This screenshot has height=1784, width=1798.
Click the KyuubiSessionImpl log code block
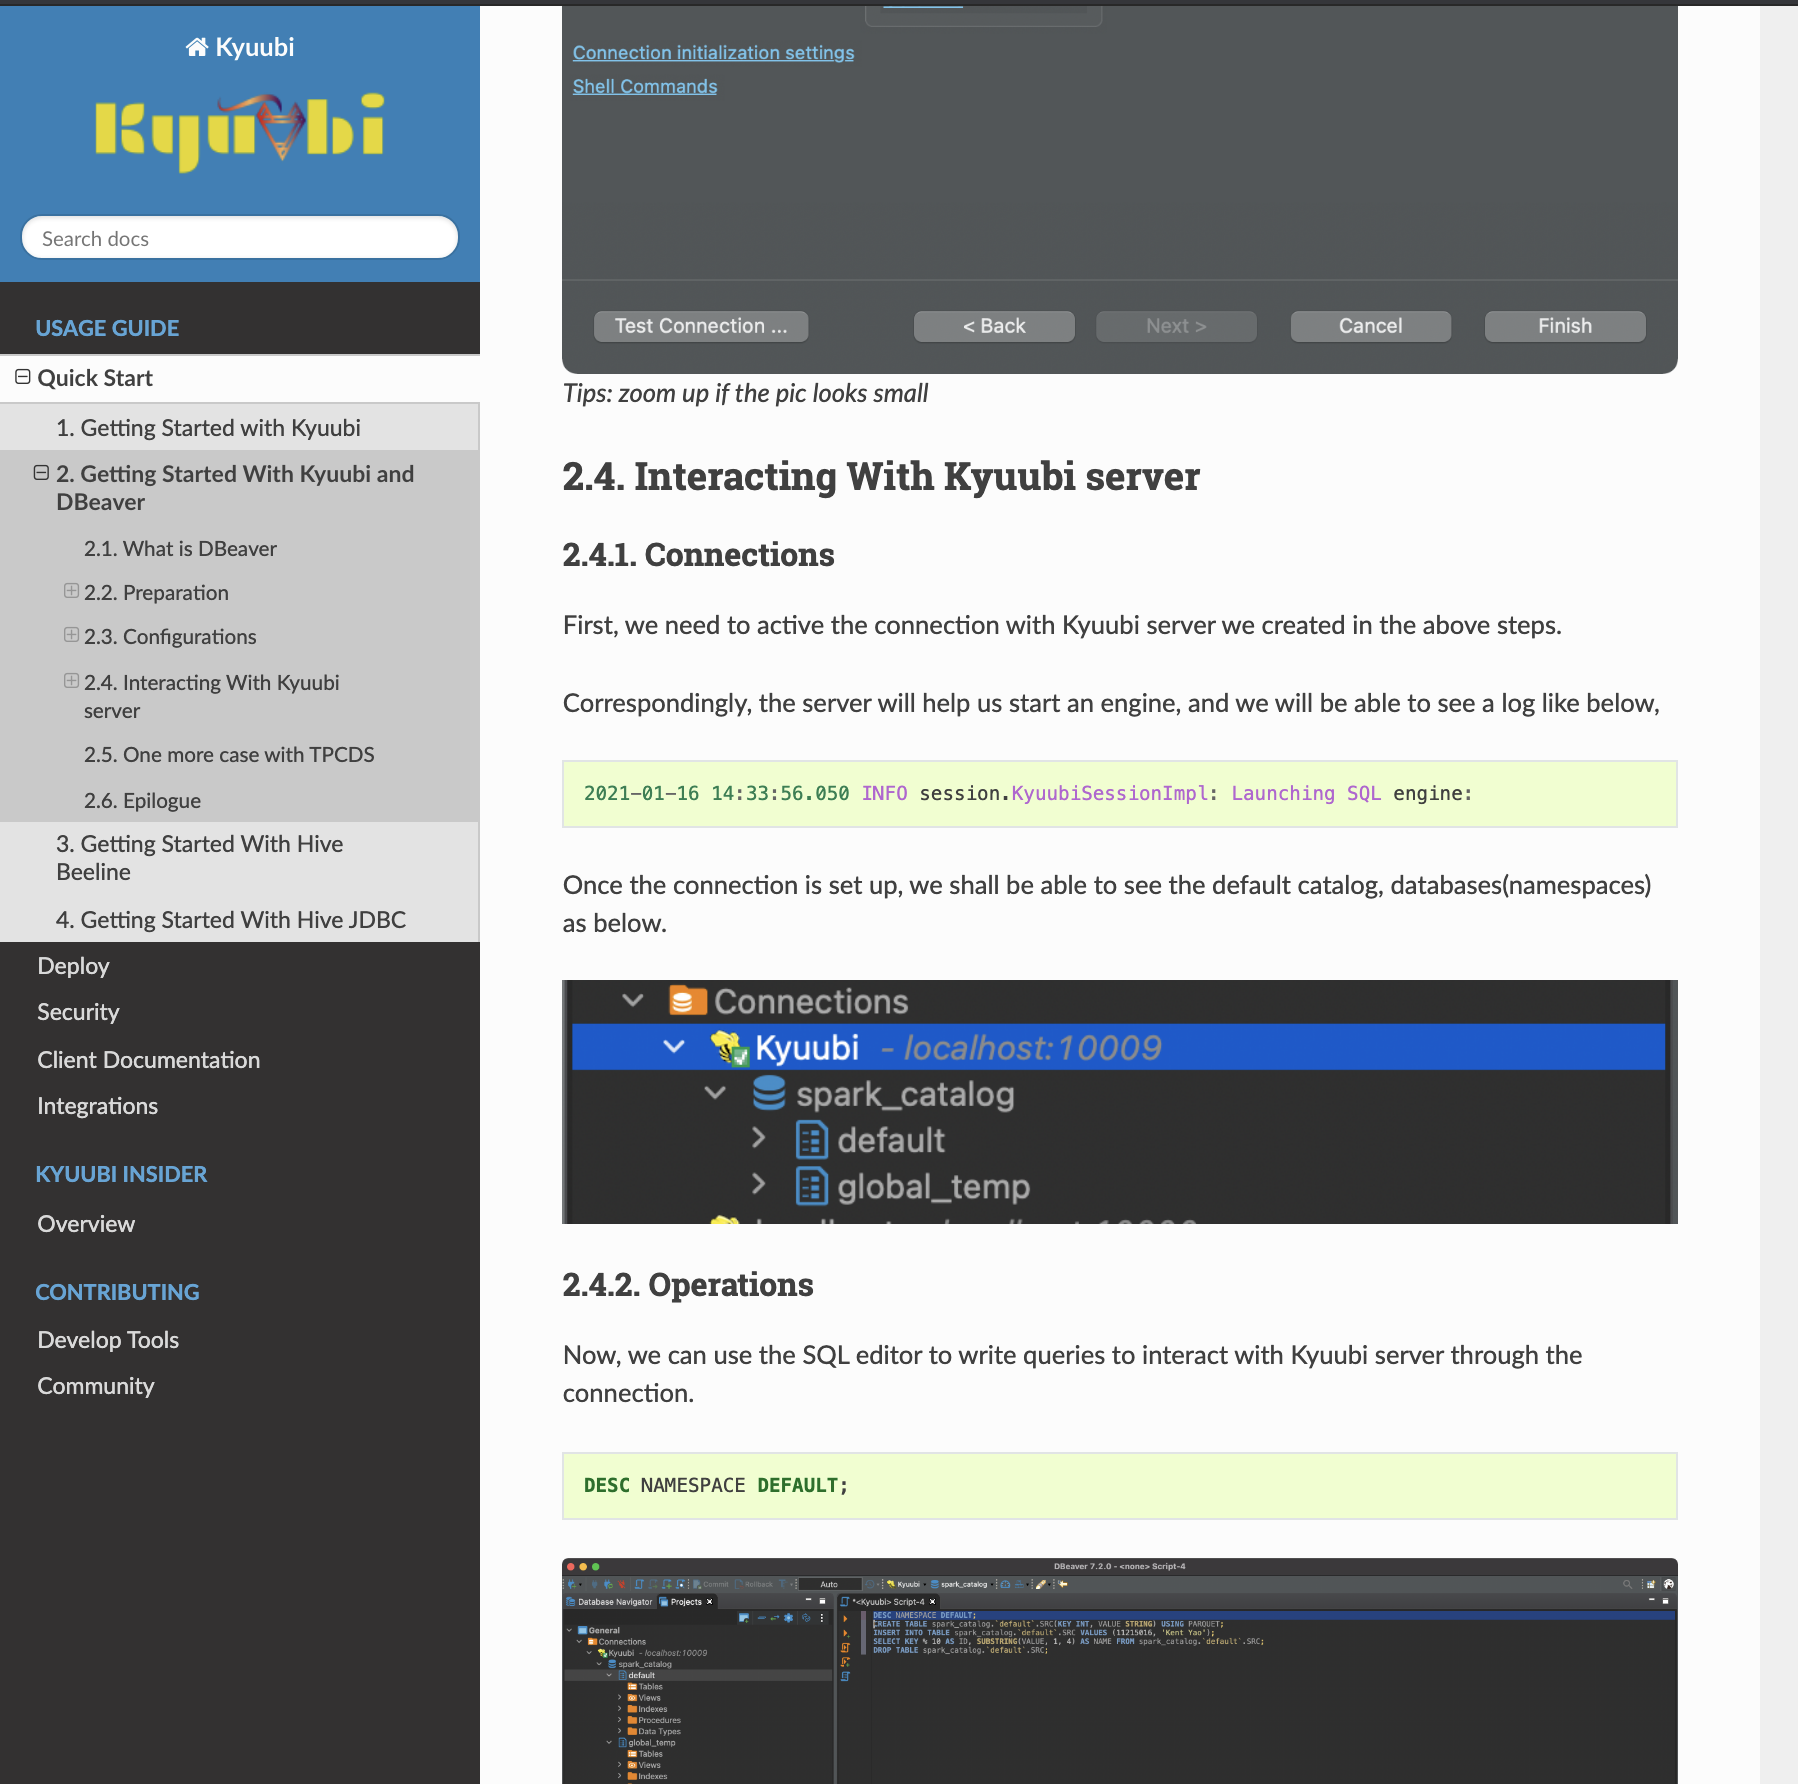[x=1119, y=794]
